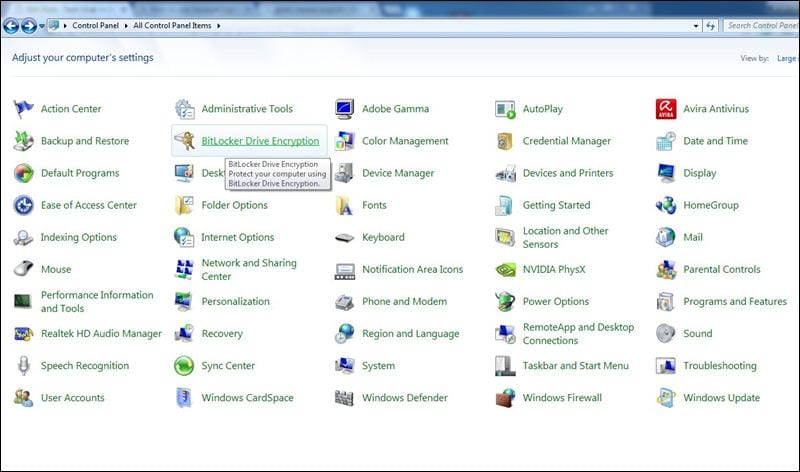Open the Taskbar and Start Menu link
800x472 pixels.
point(576,366)
